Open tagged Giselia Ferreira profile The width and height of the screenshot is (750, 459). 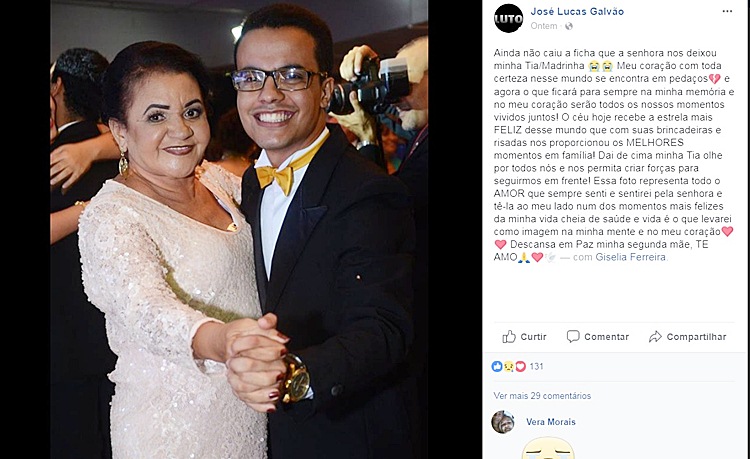click(x=630, y=257)
